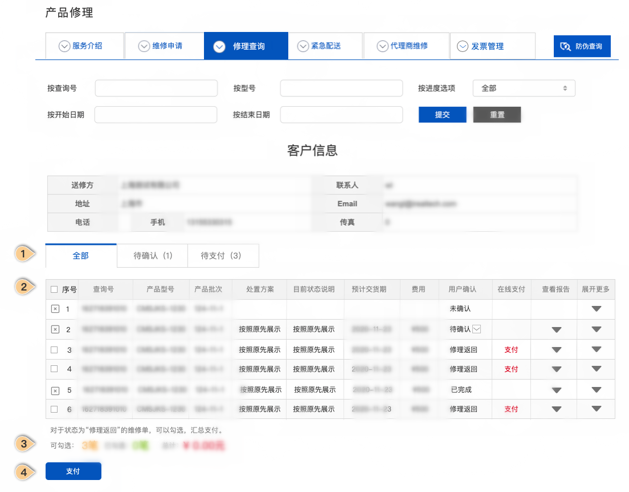This screenshot has height=492, width=629.
Task: Click the 防伪查询 shield icon button
Action: click(566, 46)
